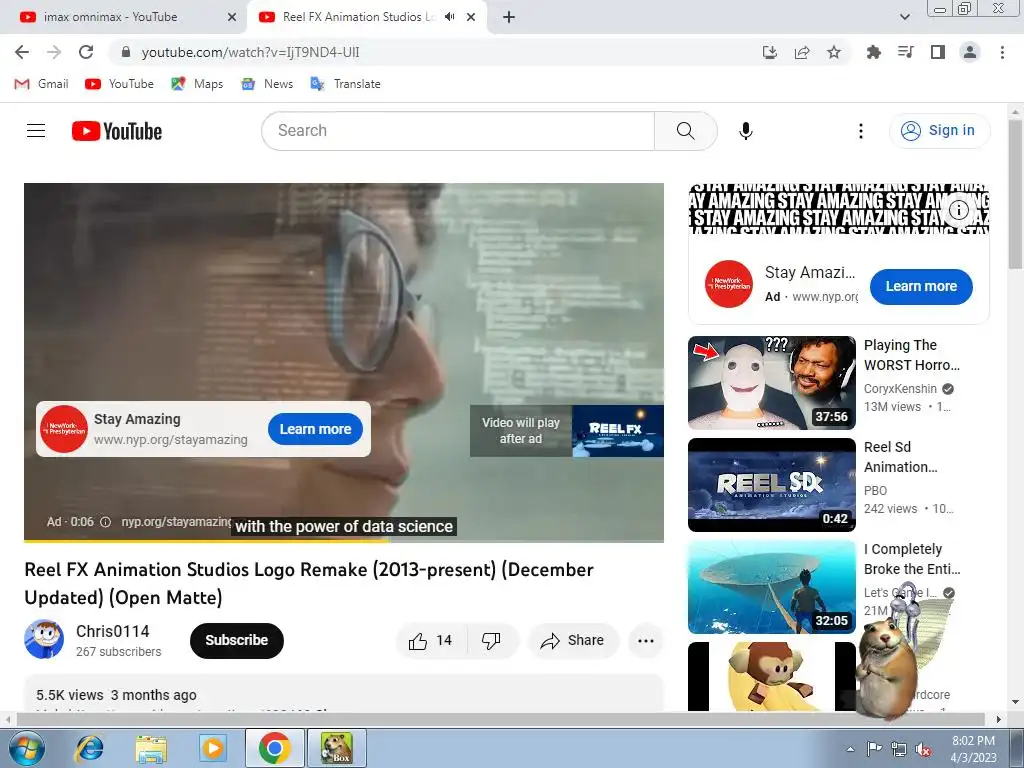The image size is (1024, 768).
Task: Click Share button under the video
Action: [x=573, y=641]
